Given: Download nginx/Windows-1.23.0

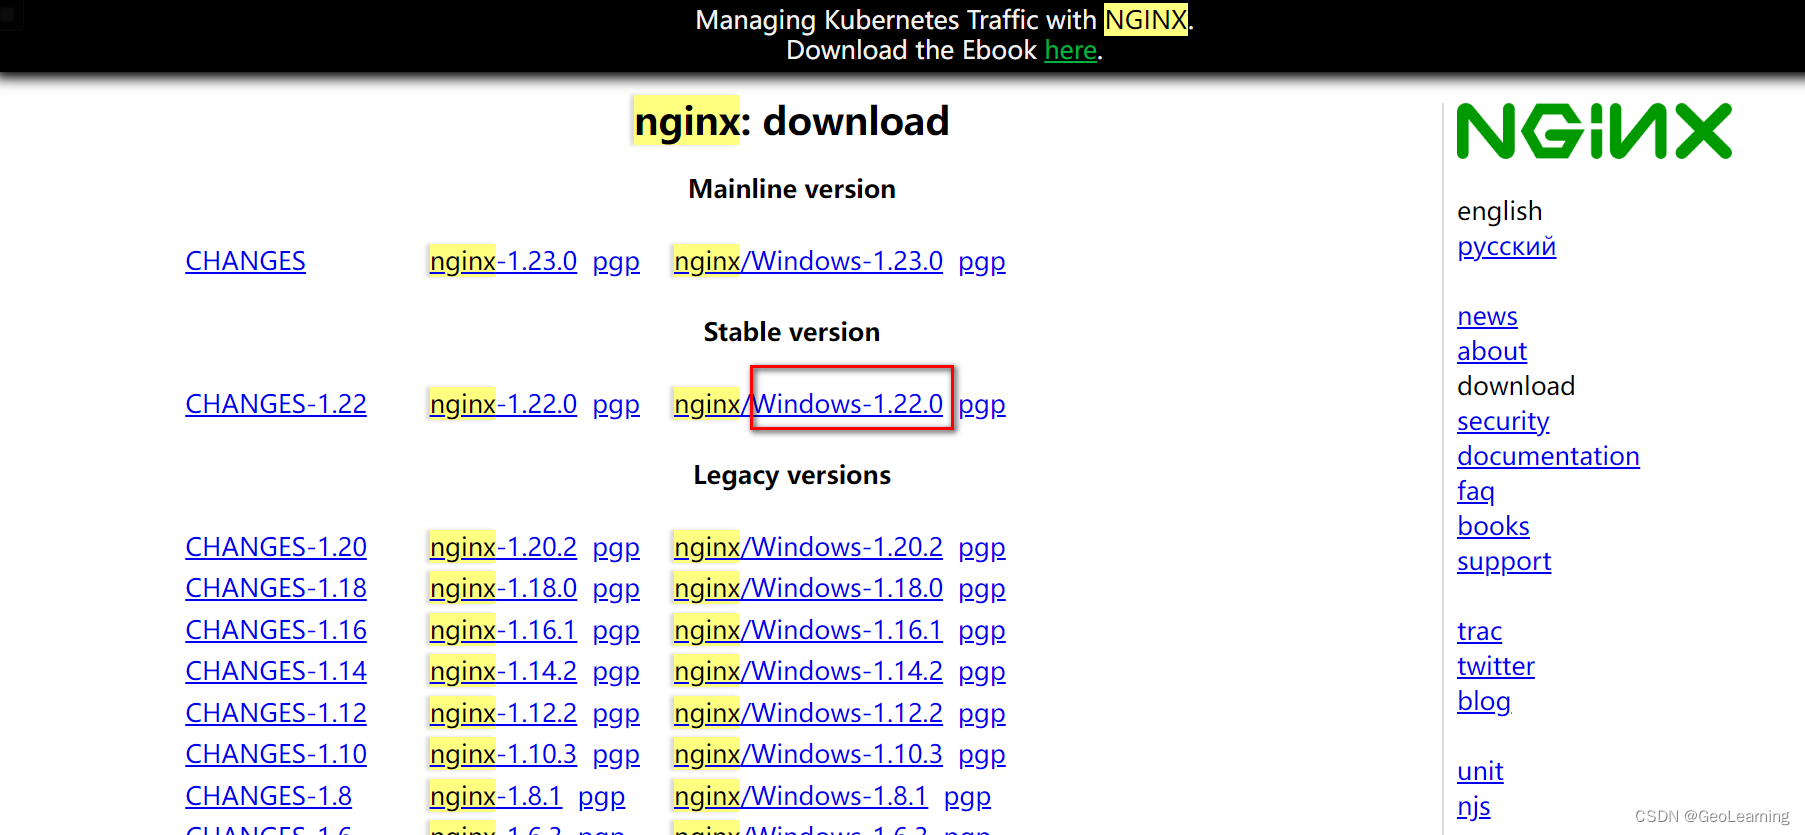Looking at the screenshot, I should point(808,261).
